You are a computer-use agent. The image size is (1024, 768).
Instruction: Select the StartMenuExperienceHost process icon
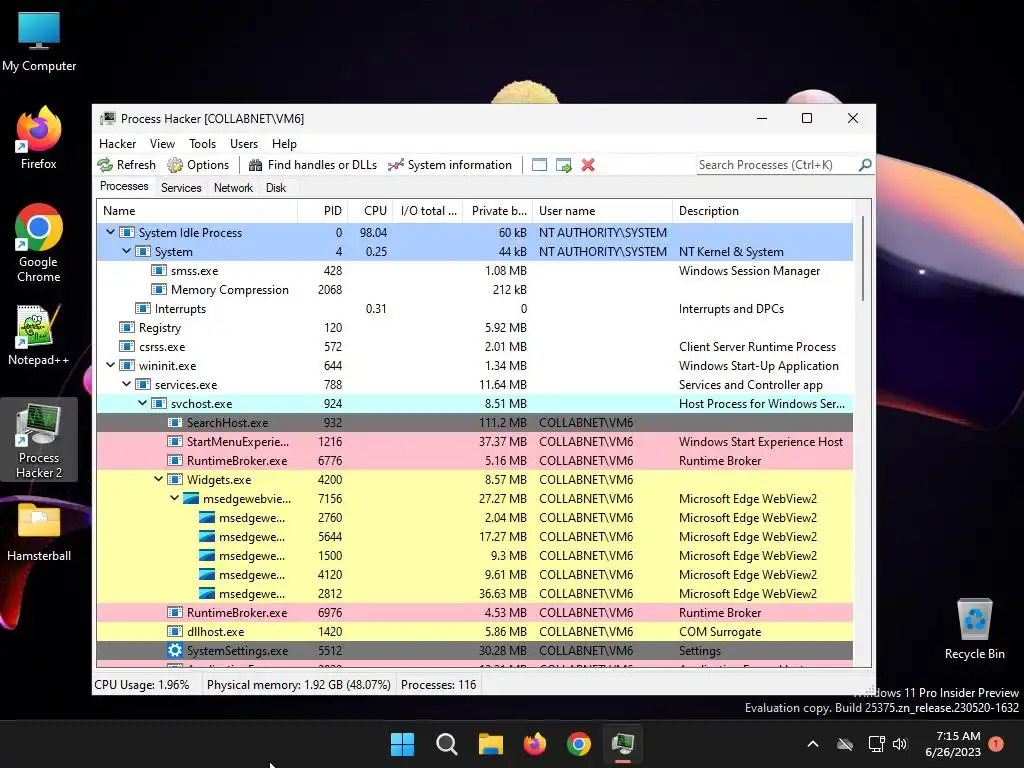(174, 441)
